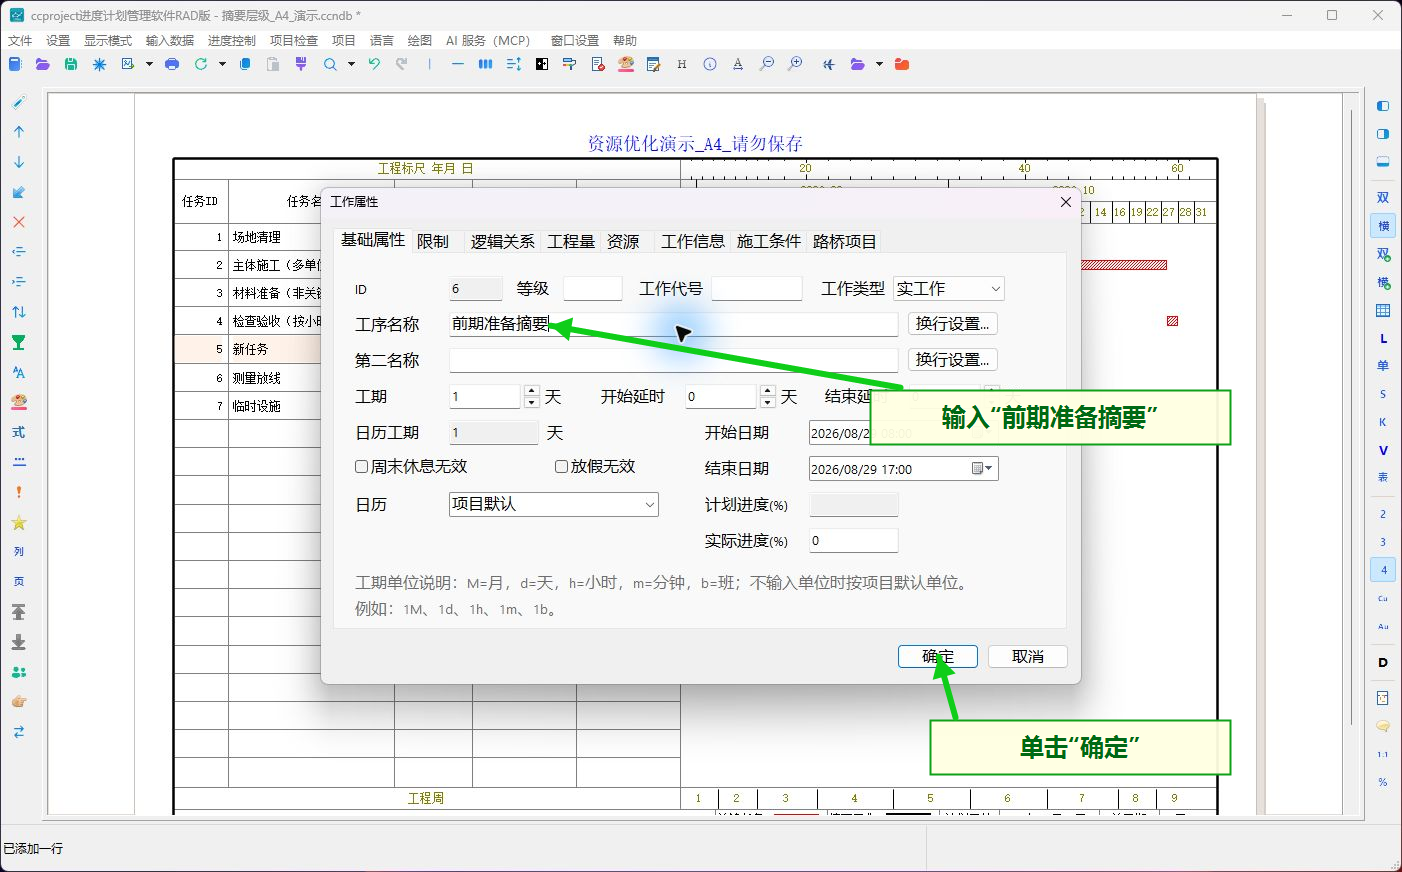Screen dimensions: 1402x872
Task: Open the AI 服务 (MCP) menu
Action: pos(488,40)
